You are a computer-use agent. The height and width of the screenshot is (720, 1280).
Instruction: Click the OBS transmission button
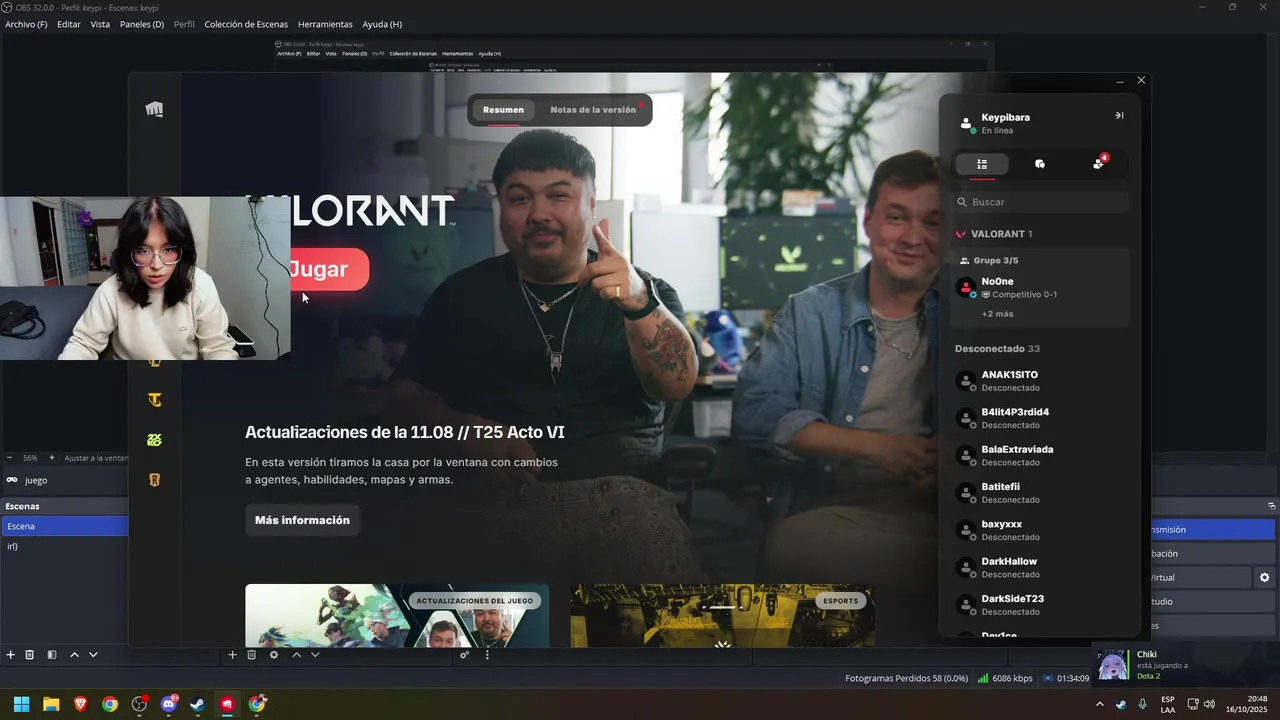tap(1213, 530)
